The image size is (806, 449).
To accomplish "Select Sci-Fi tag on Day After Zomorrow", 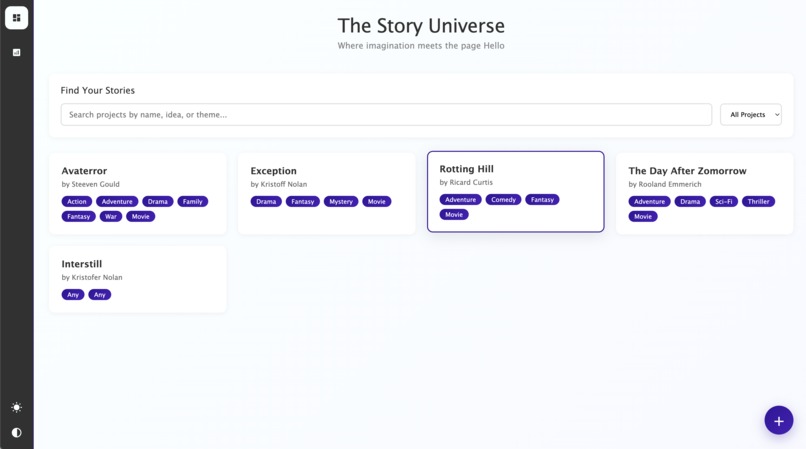I will click(723, 202).
